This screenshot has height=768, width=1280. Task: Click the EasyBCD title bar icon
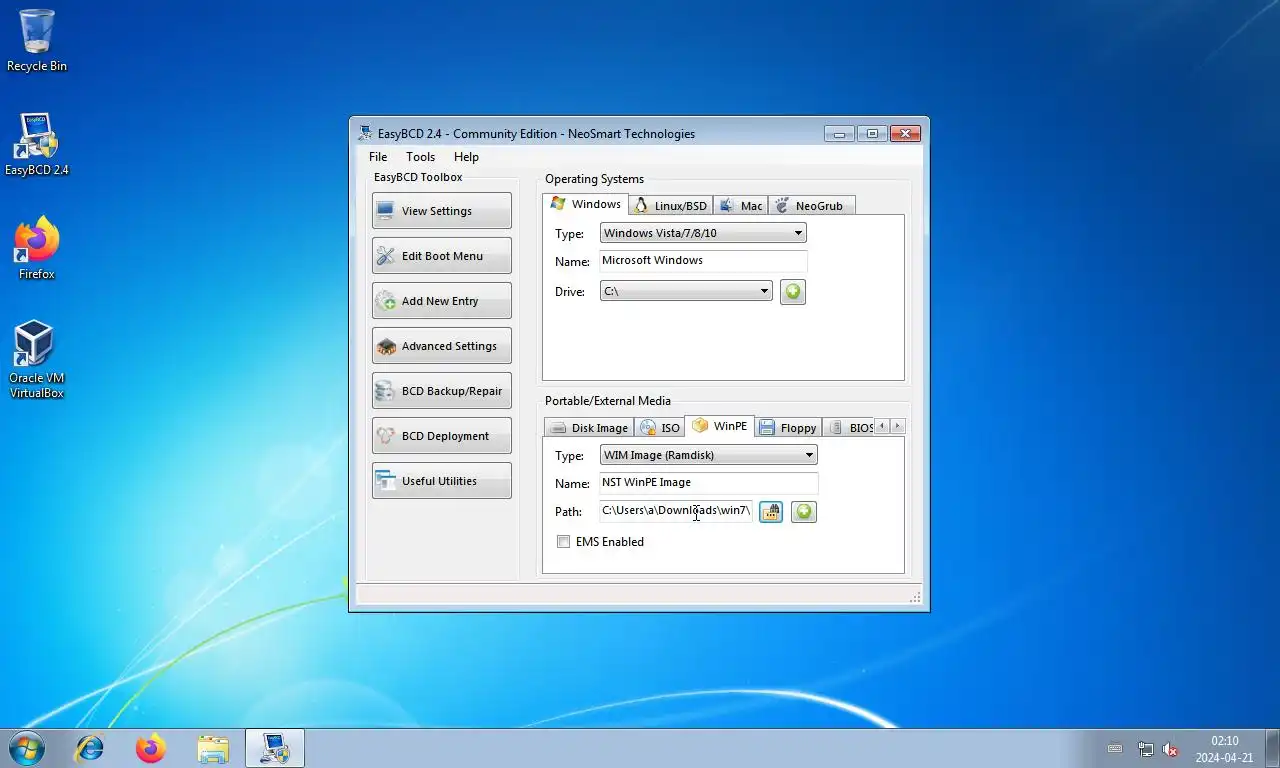point(365,133)
